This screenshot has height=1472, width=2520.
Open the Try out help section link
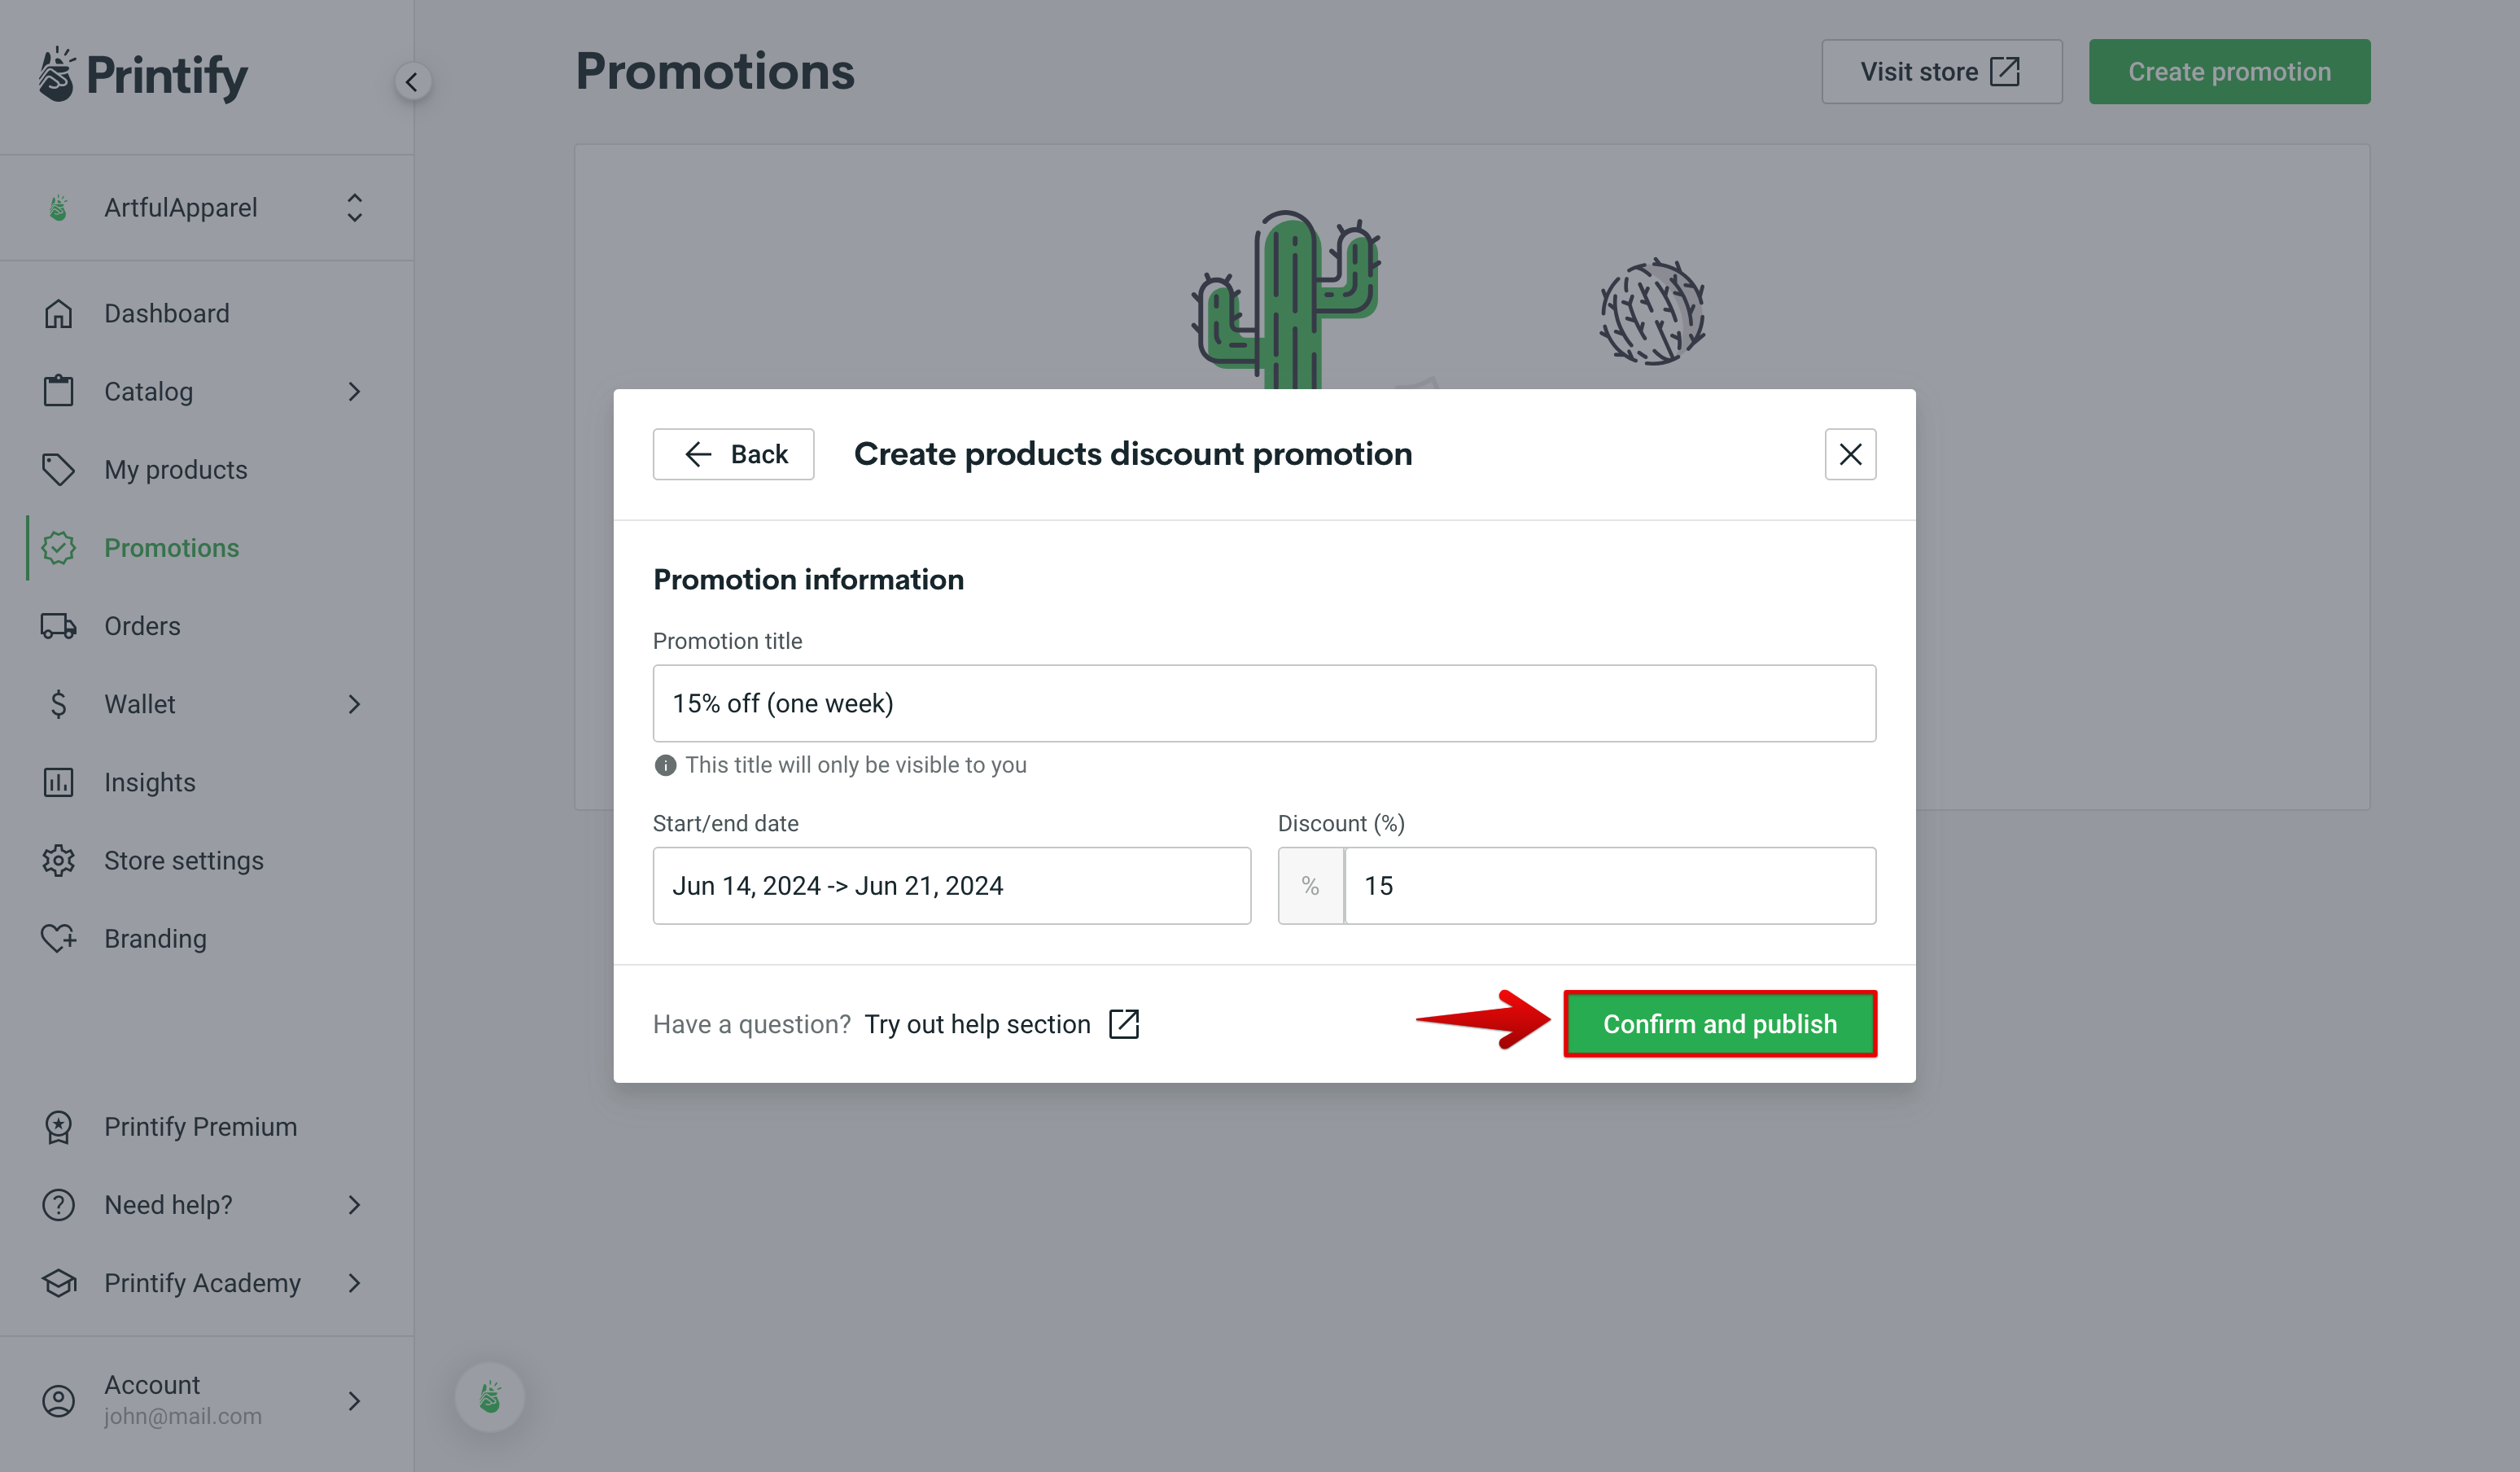(977, 1023)
